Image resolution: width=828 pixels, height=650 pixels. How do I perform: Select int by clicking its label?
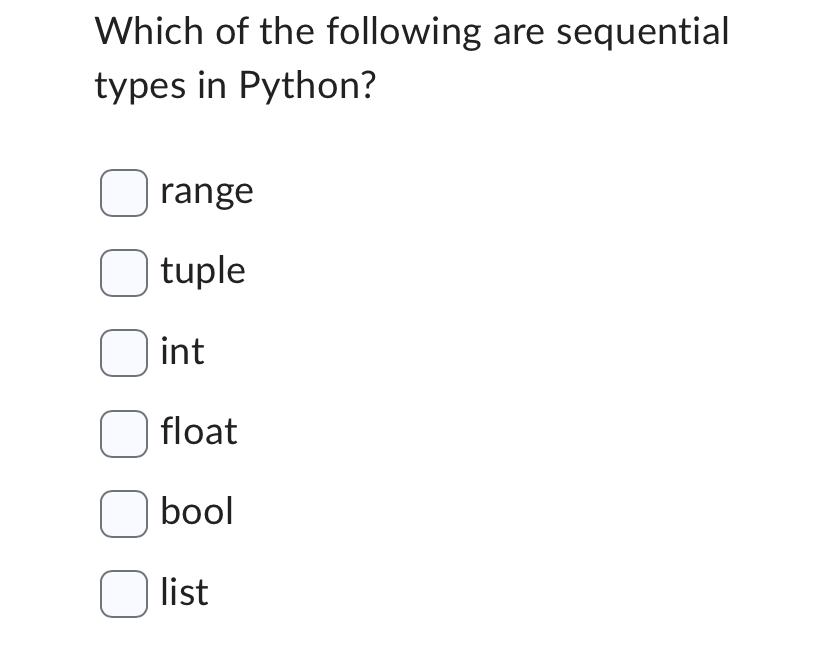[182, 351]
